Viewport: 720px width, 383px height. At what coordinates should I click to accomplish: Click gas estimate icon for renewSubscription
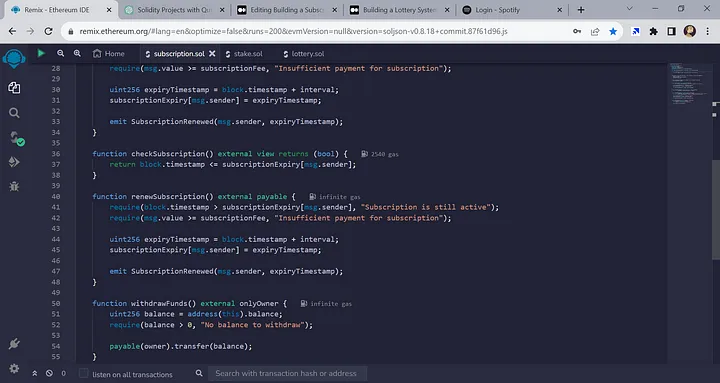[312, 197]
